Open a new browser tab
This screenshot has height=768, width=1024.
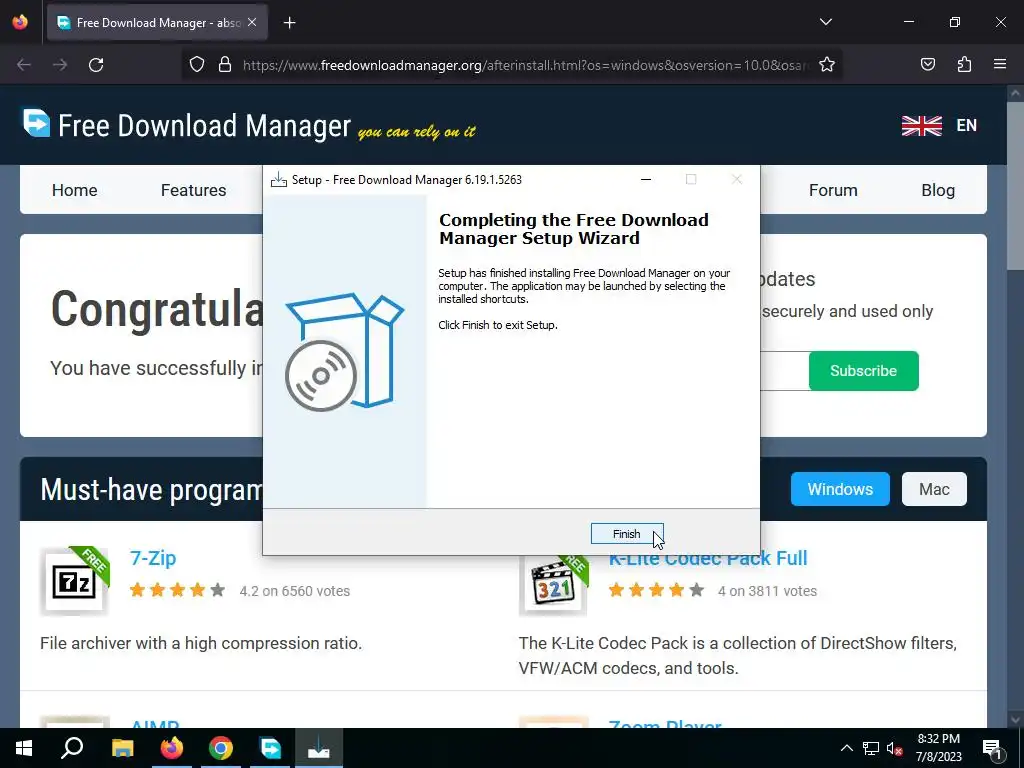tap(289, 23)
